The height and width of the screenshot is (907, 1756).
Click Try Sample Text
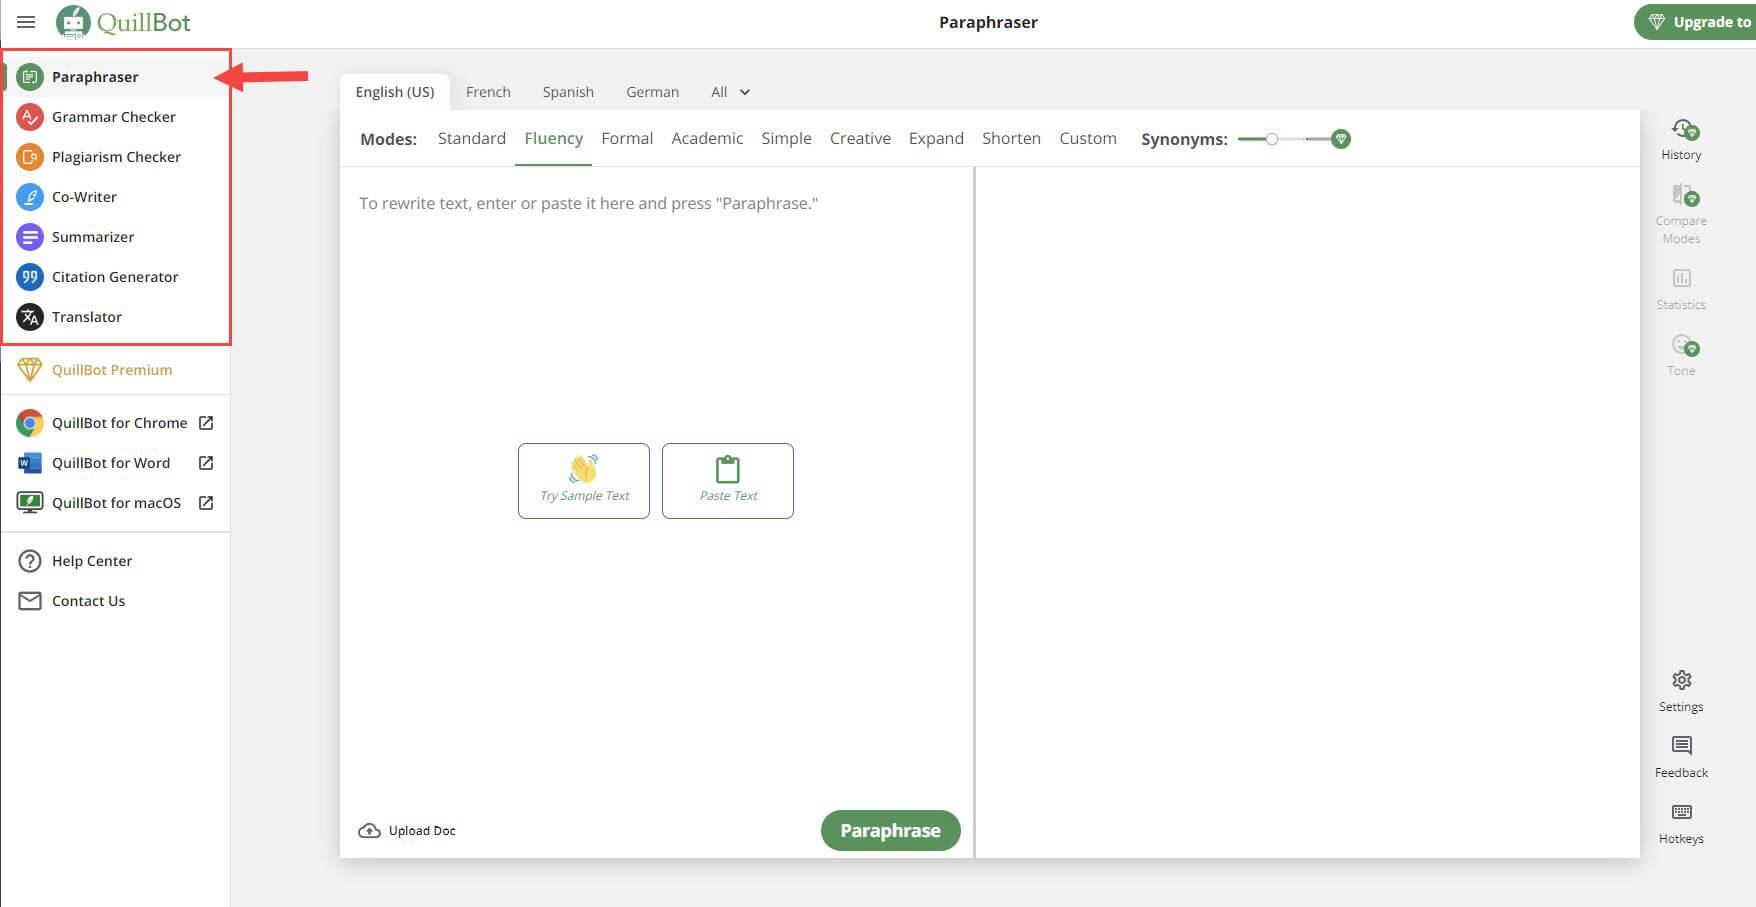tap(583, 481)
